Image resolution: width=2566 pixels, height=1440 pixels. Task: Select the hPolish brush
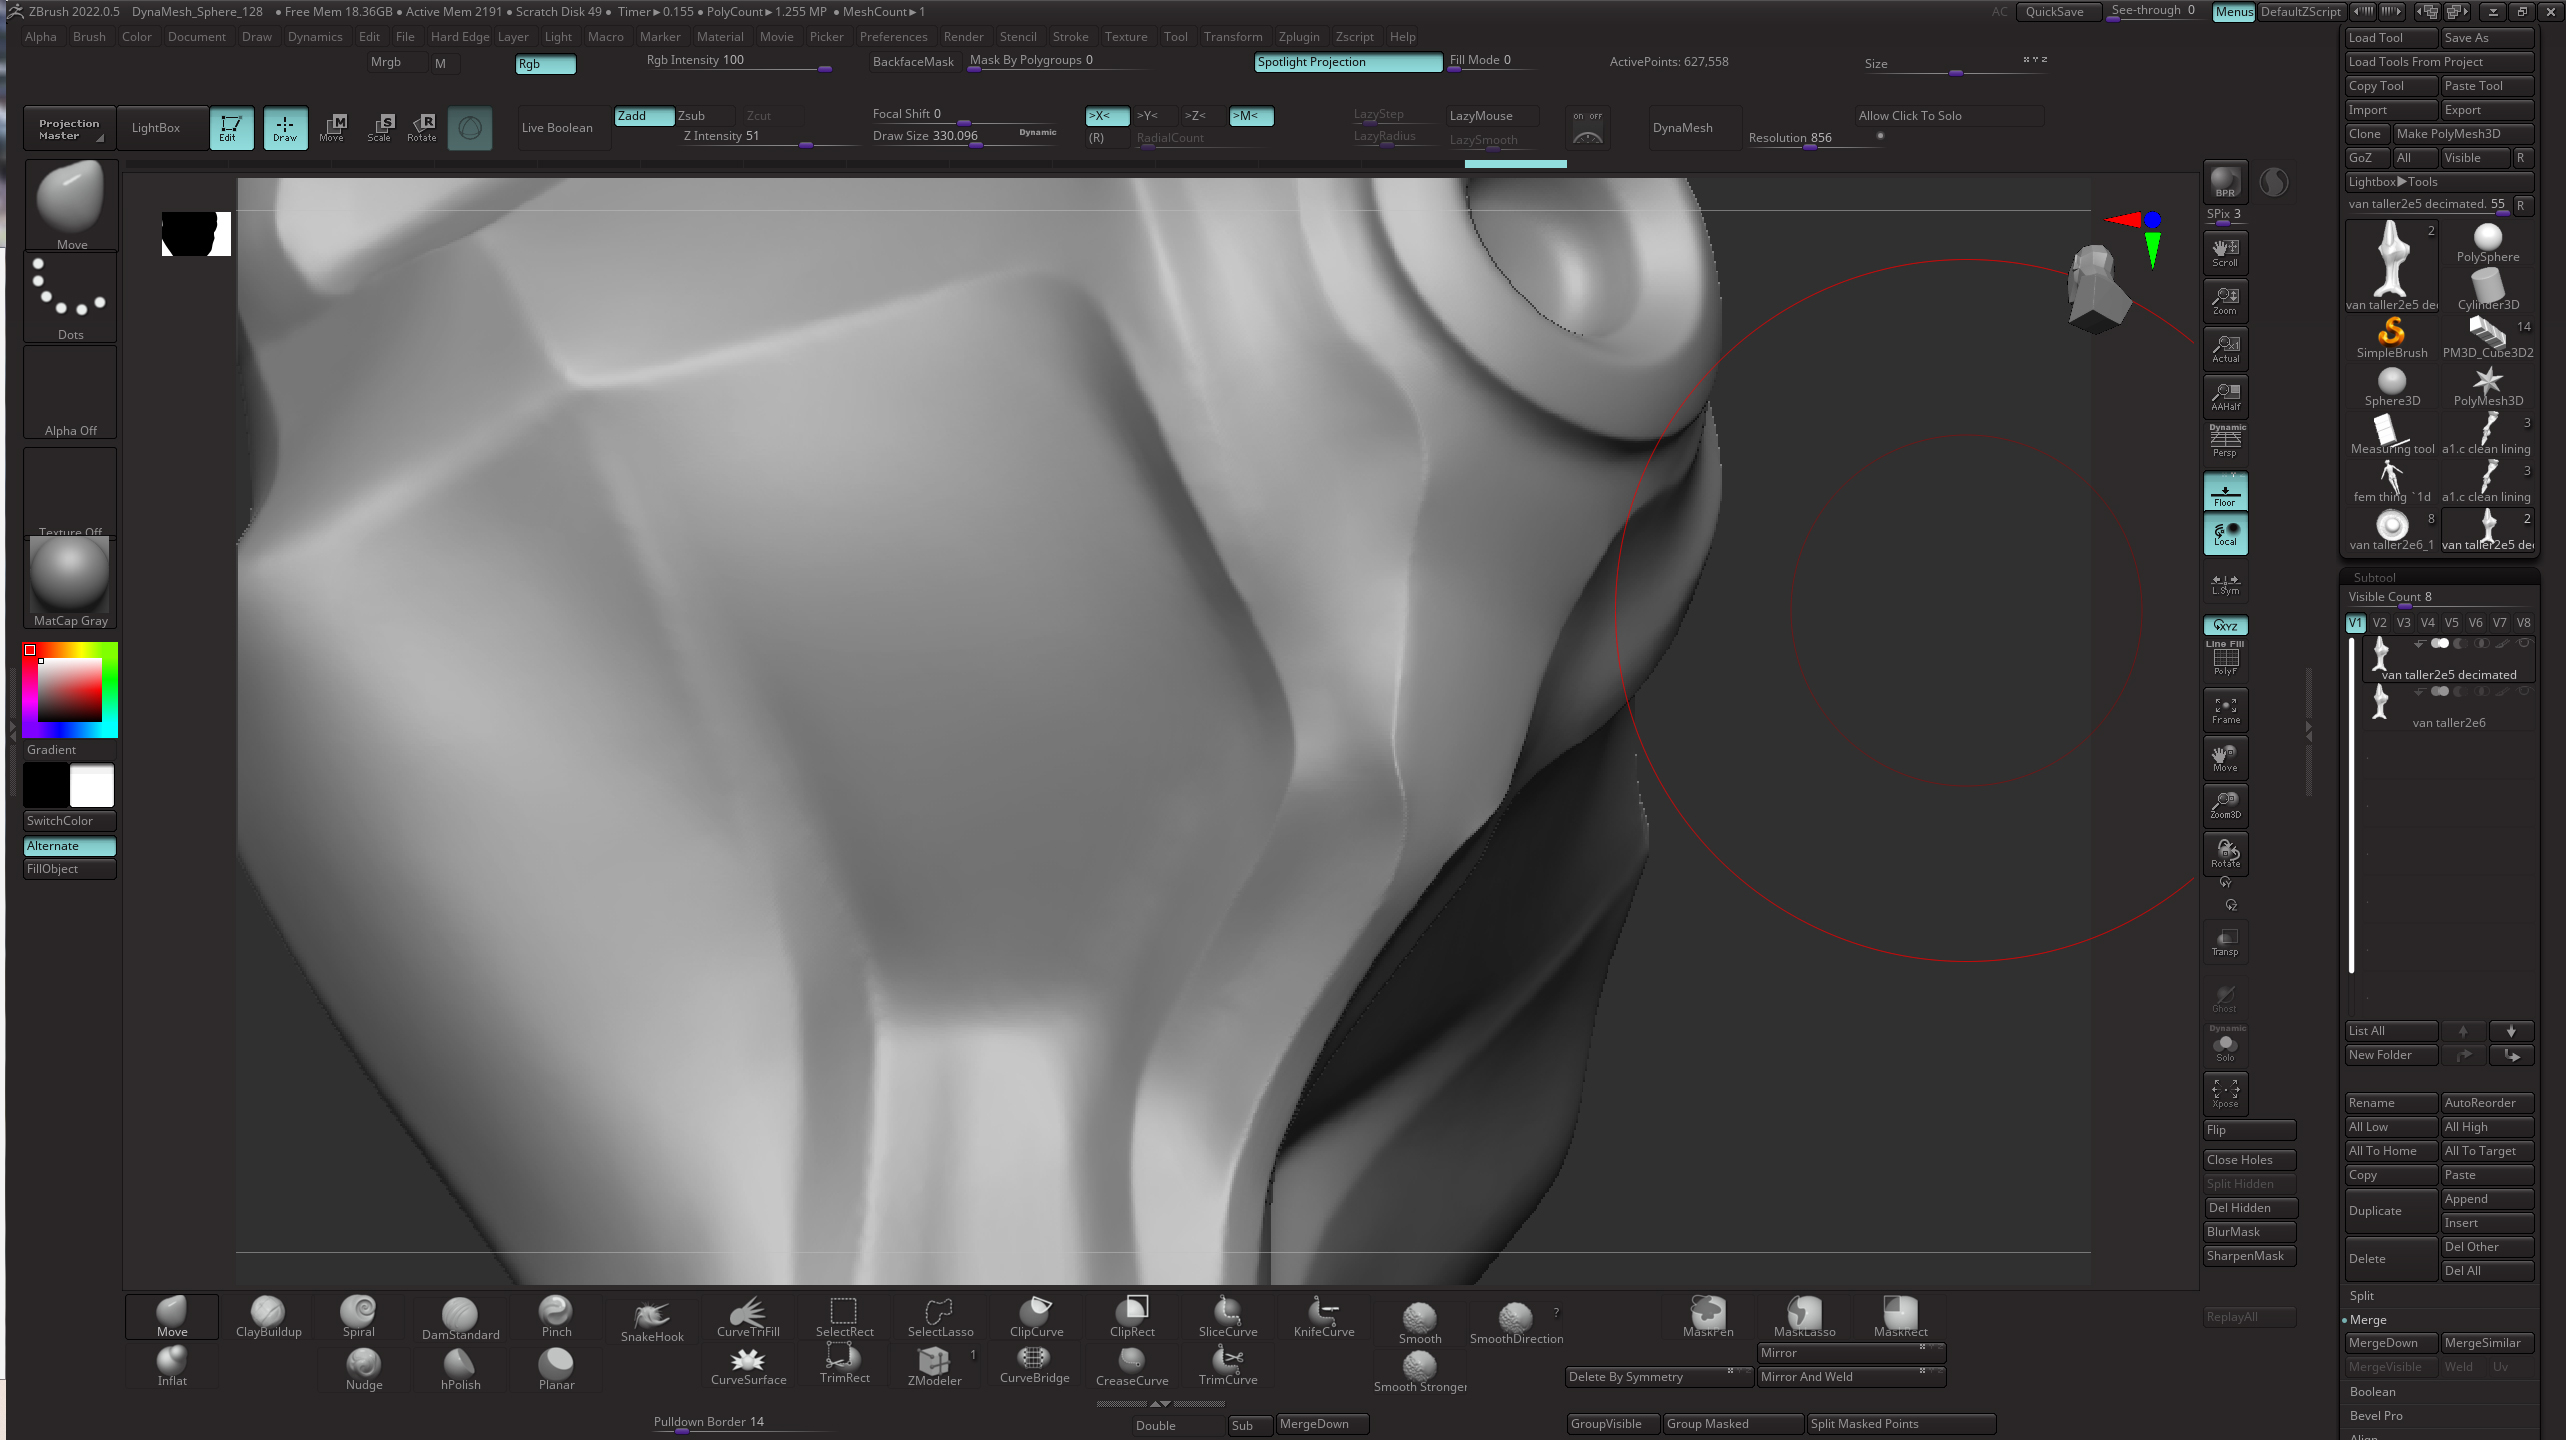click(x=460, y=1368)
